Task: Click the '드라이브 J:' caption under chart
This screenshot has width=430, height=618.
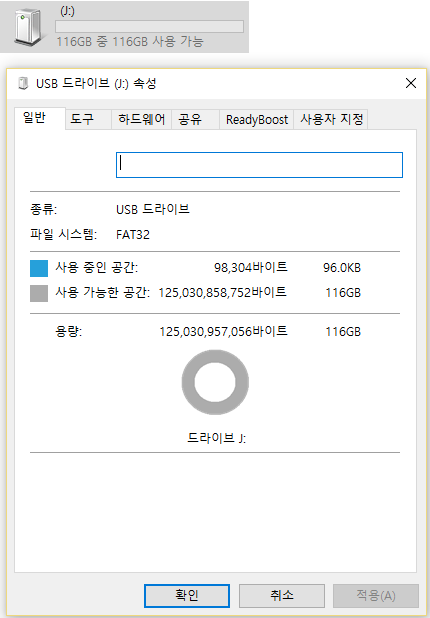Action: pos(216,438)
